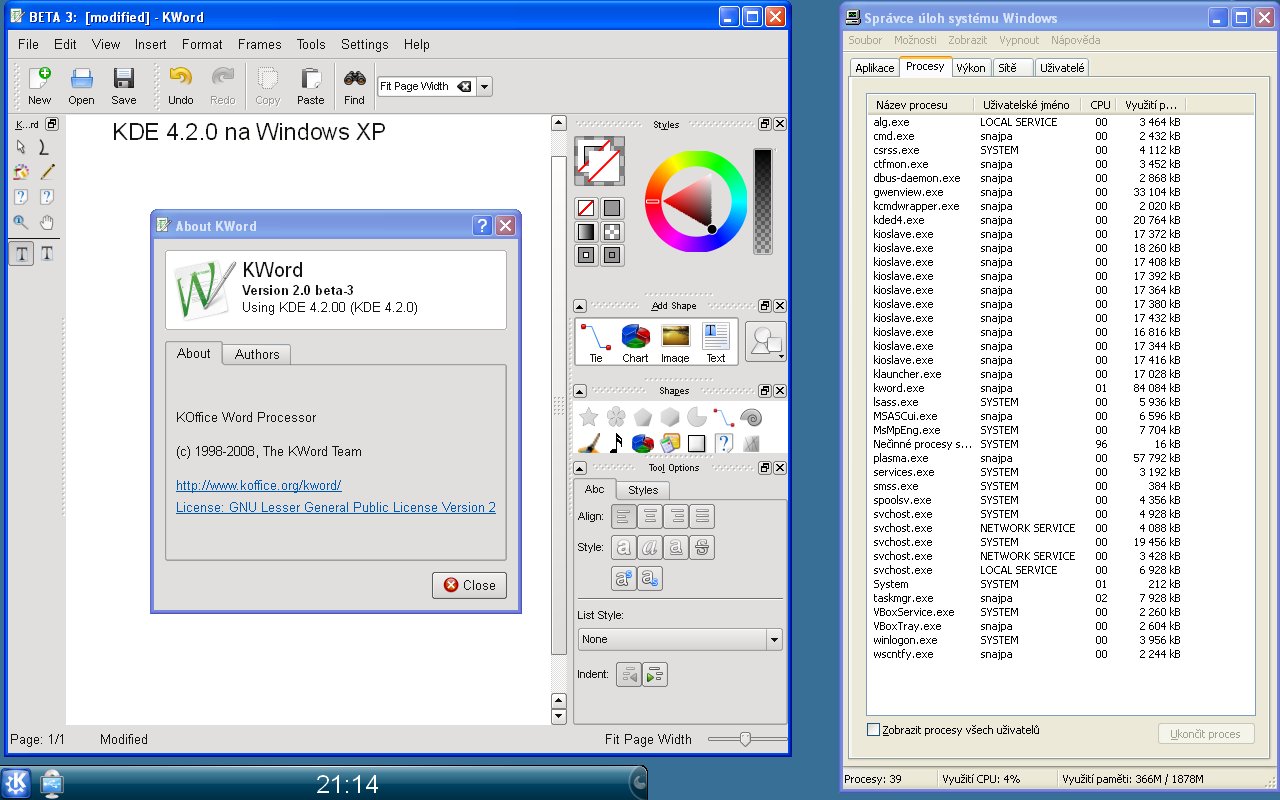Close the About KWord dialog
Screen dimensions: 1280x800
[470, 585]
